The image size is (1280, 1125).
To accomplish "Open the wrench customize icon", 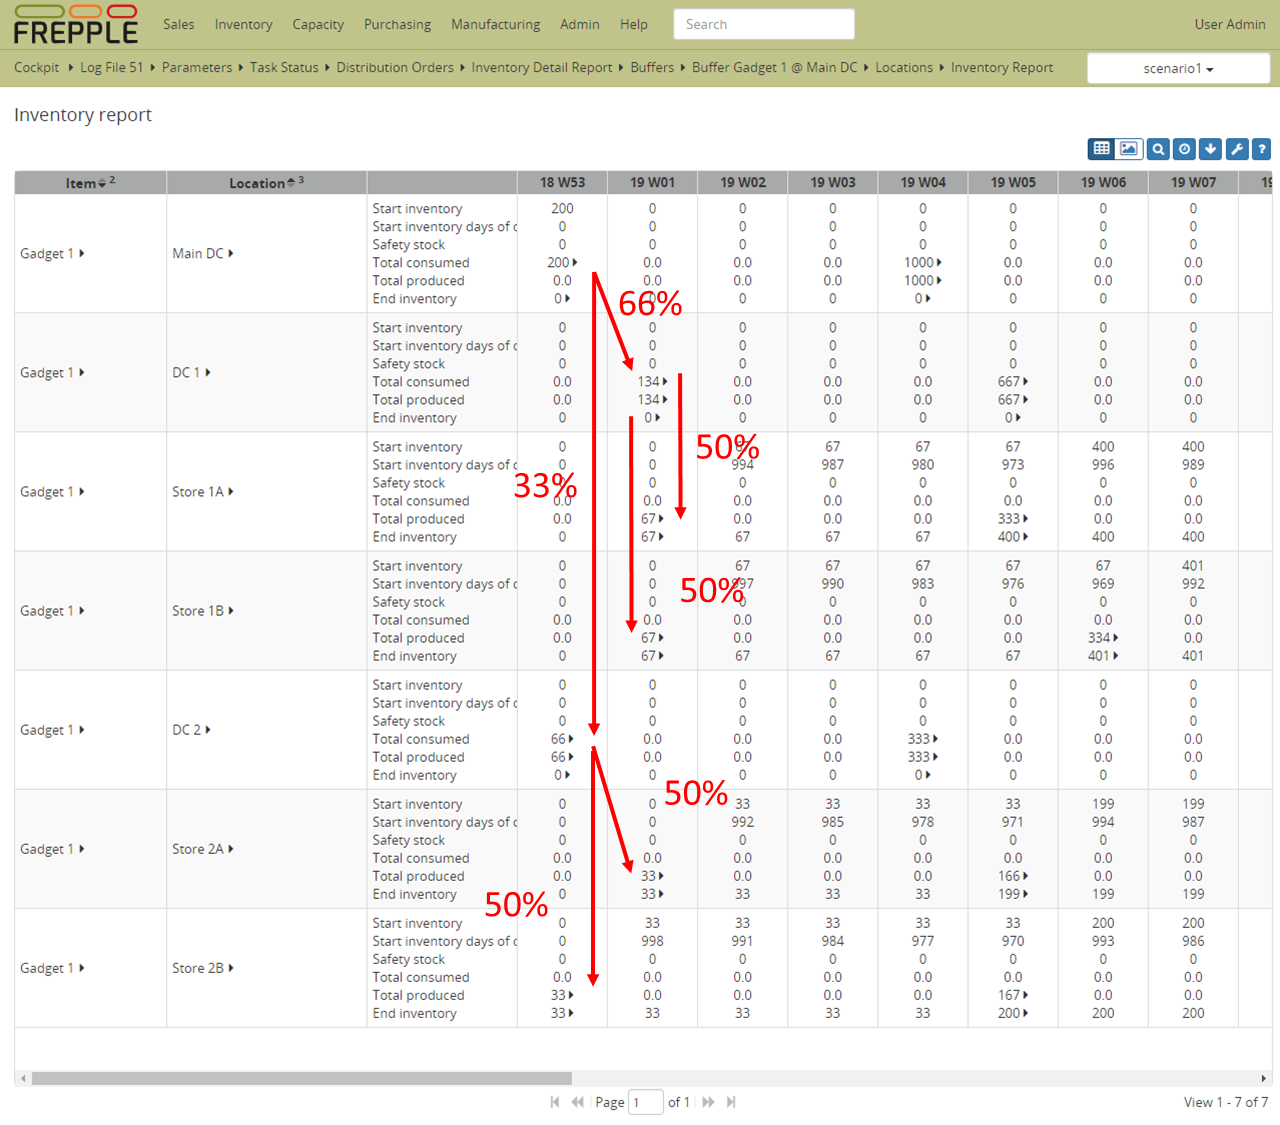I will point(1237,149).
